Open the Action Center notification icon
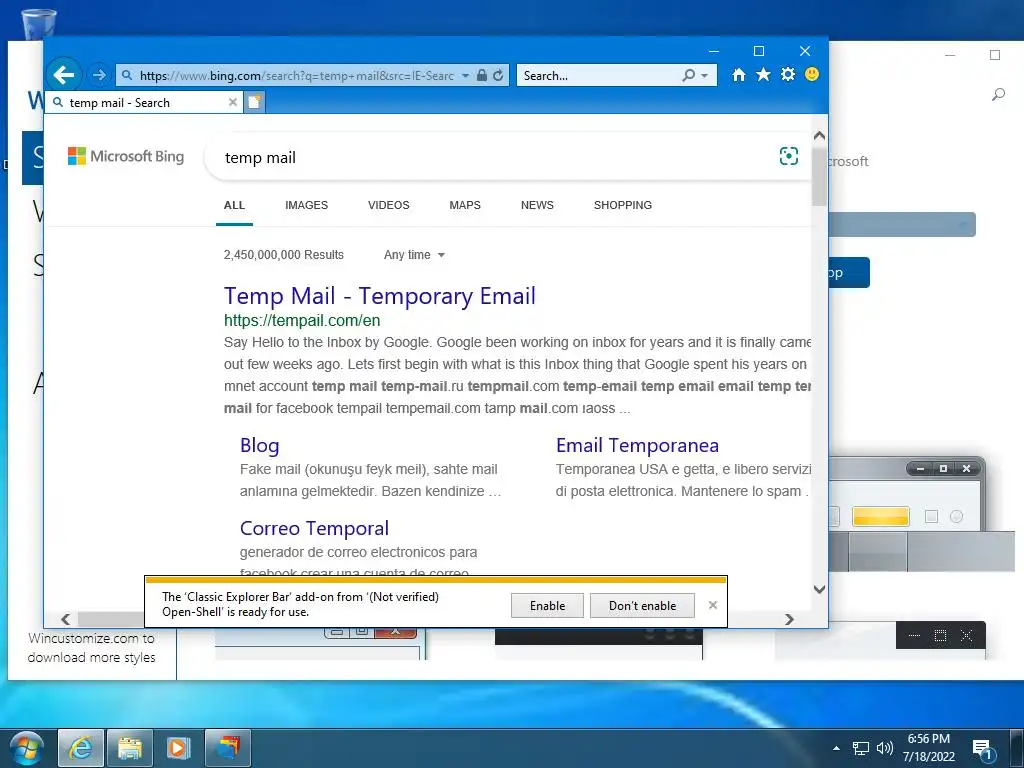Viewport: 1024px width, 768px height. pos(982,750)
